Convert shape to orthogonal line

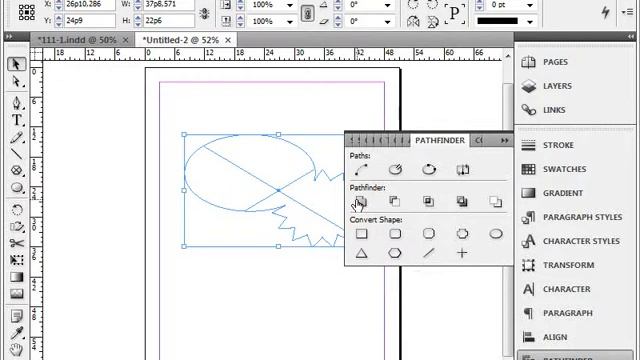click(x=462, y=253)
